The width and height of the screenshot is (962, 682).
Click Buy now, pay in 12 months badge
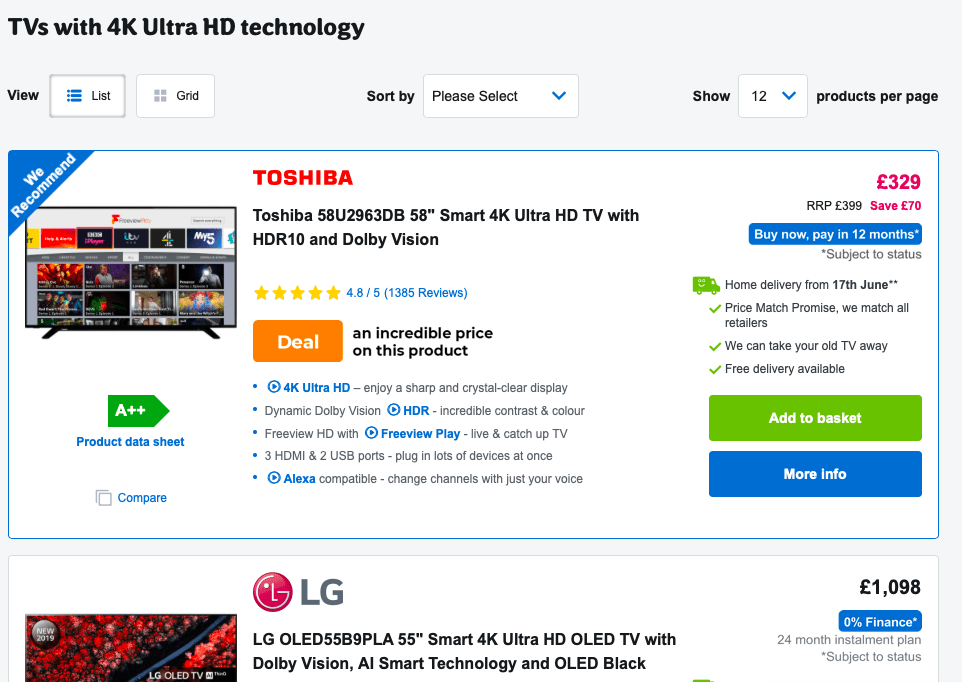pyautogui.click(x=835, y=234)
